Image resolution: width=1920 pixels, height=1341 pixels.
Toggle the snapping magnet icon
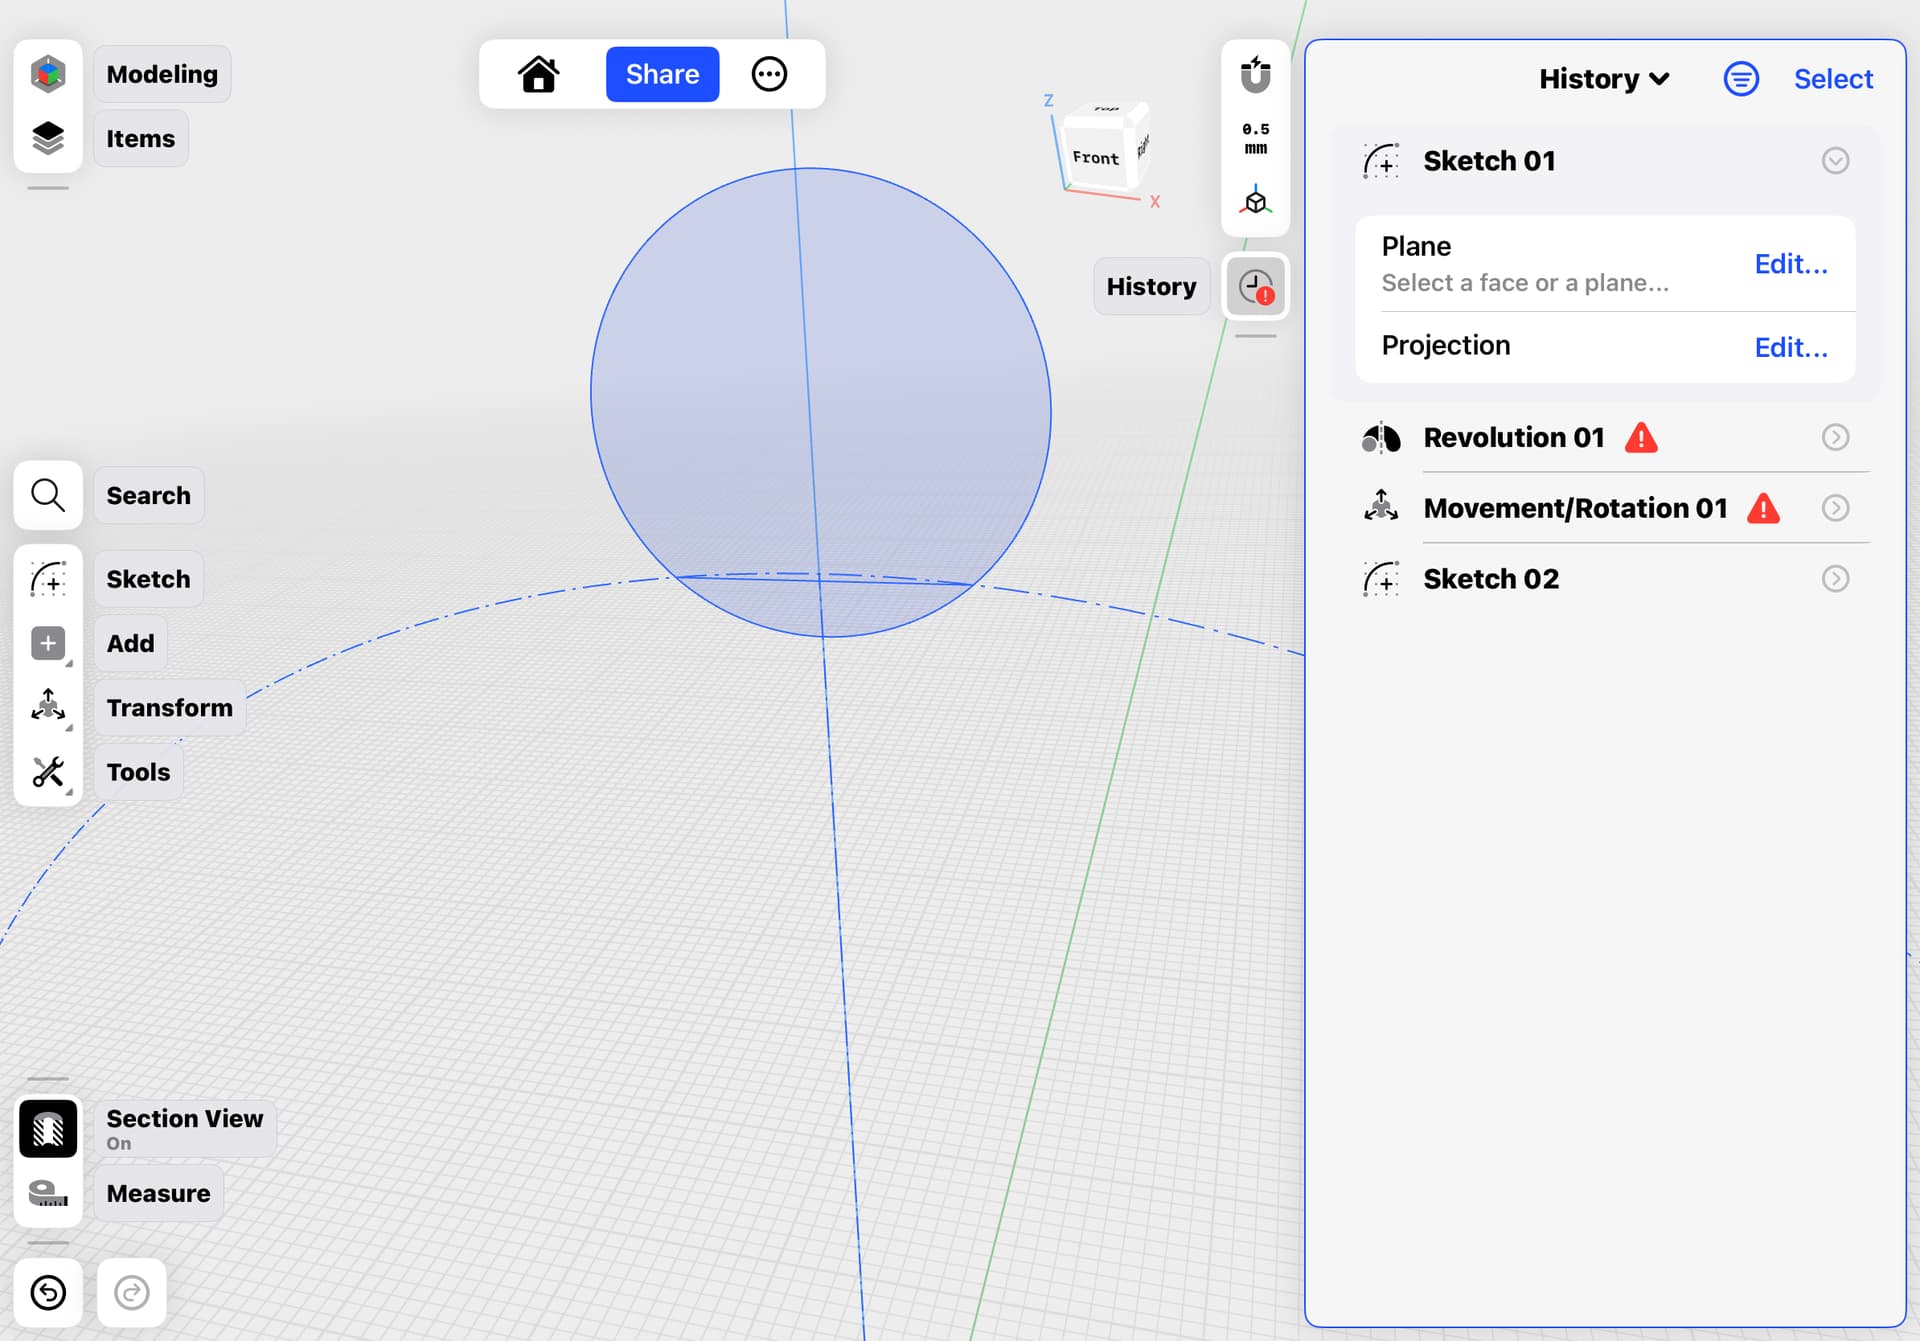click(1256, 74)
